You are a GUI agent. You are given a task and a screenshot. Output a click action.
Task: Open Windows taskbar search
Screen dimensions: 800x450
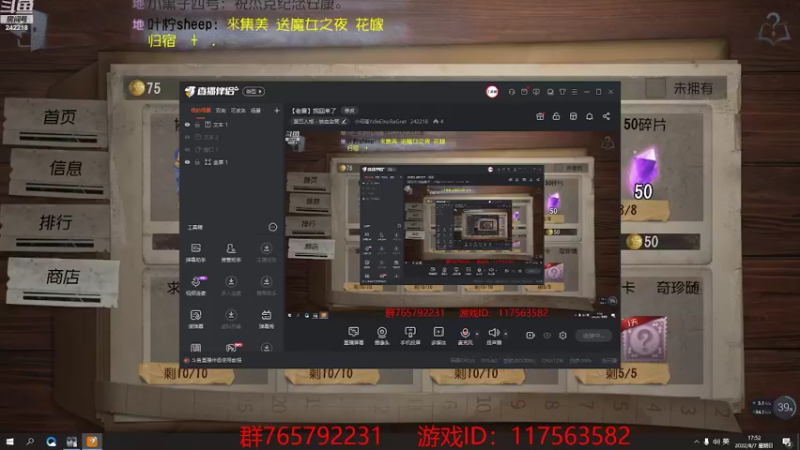click(30, 441)
